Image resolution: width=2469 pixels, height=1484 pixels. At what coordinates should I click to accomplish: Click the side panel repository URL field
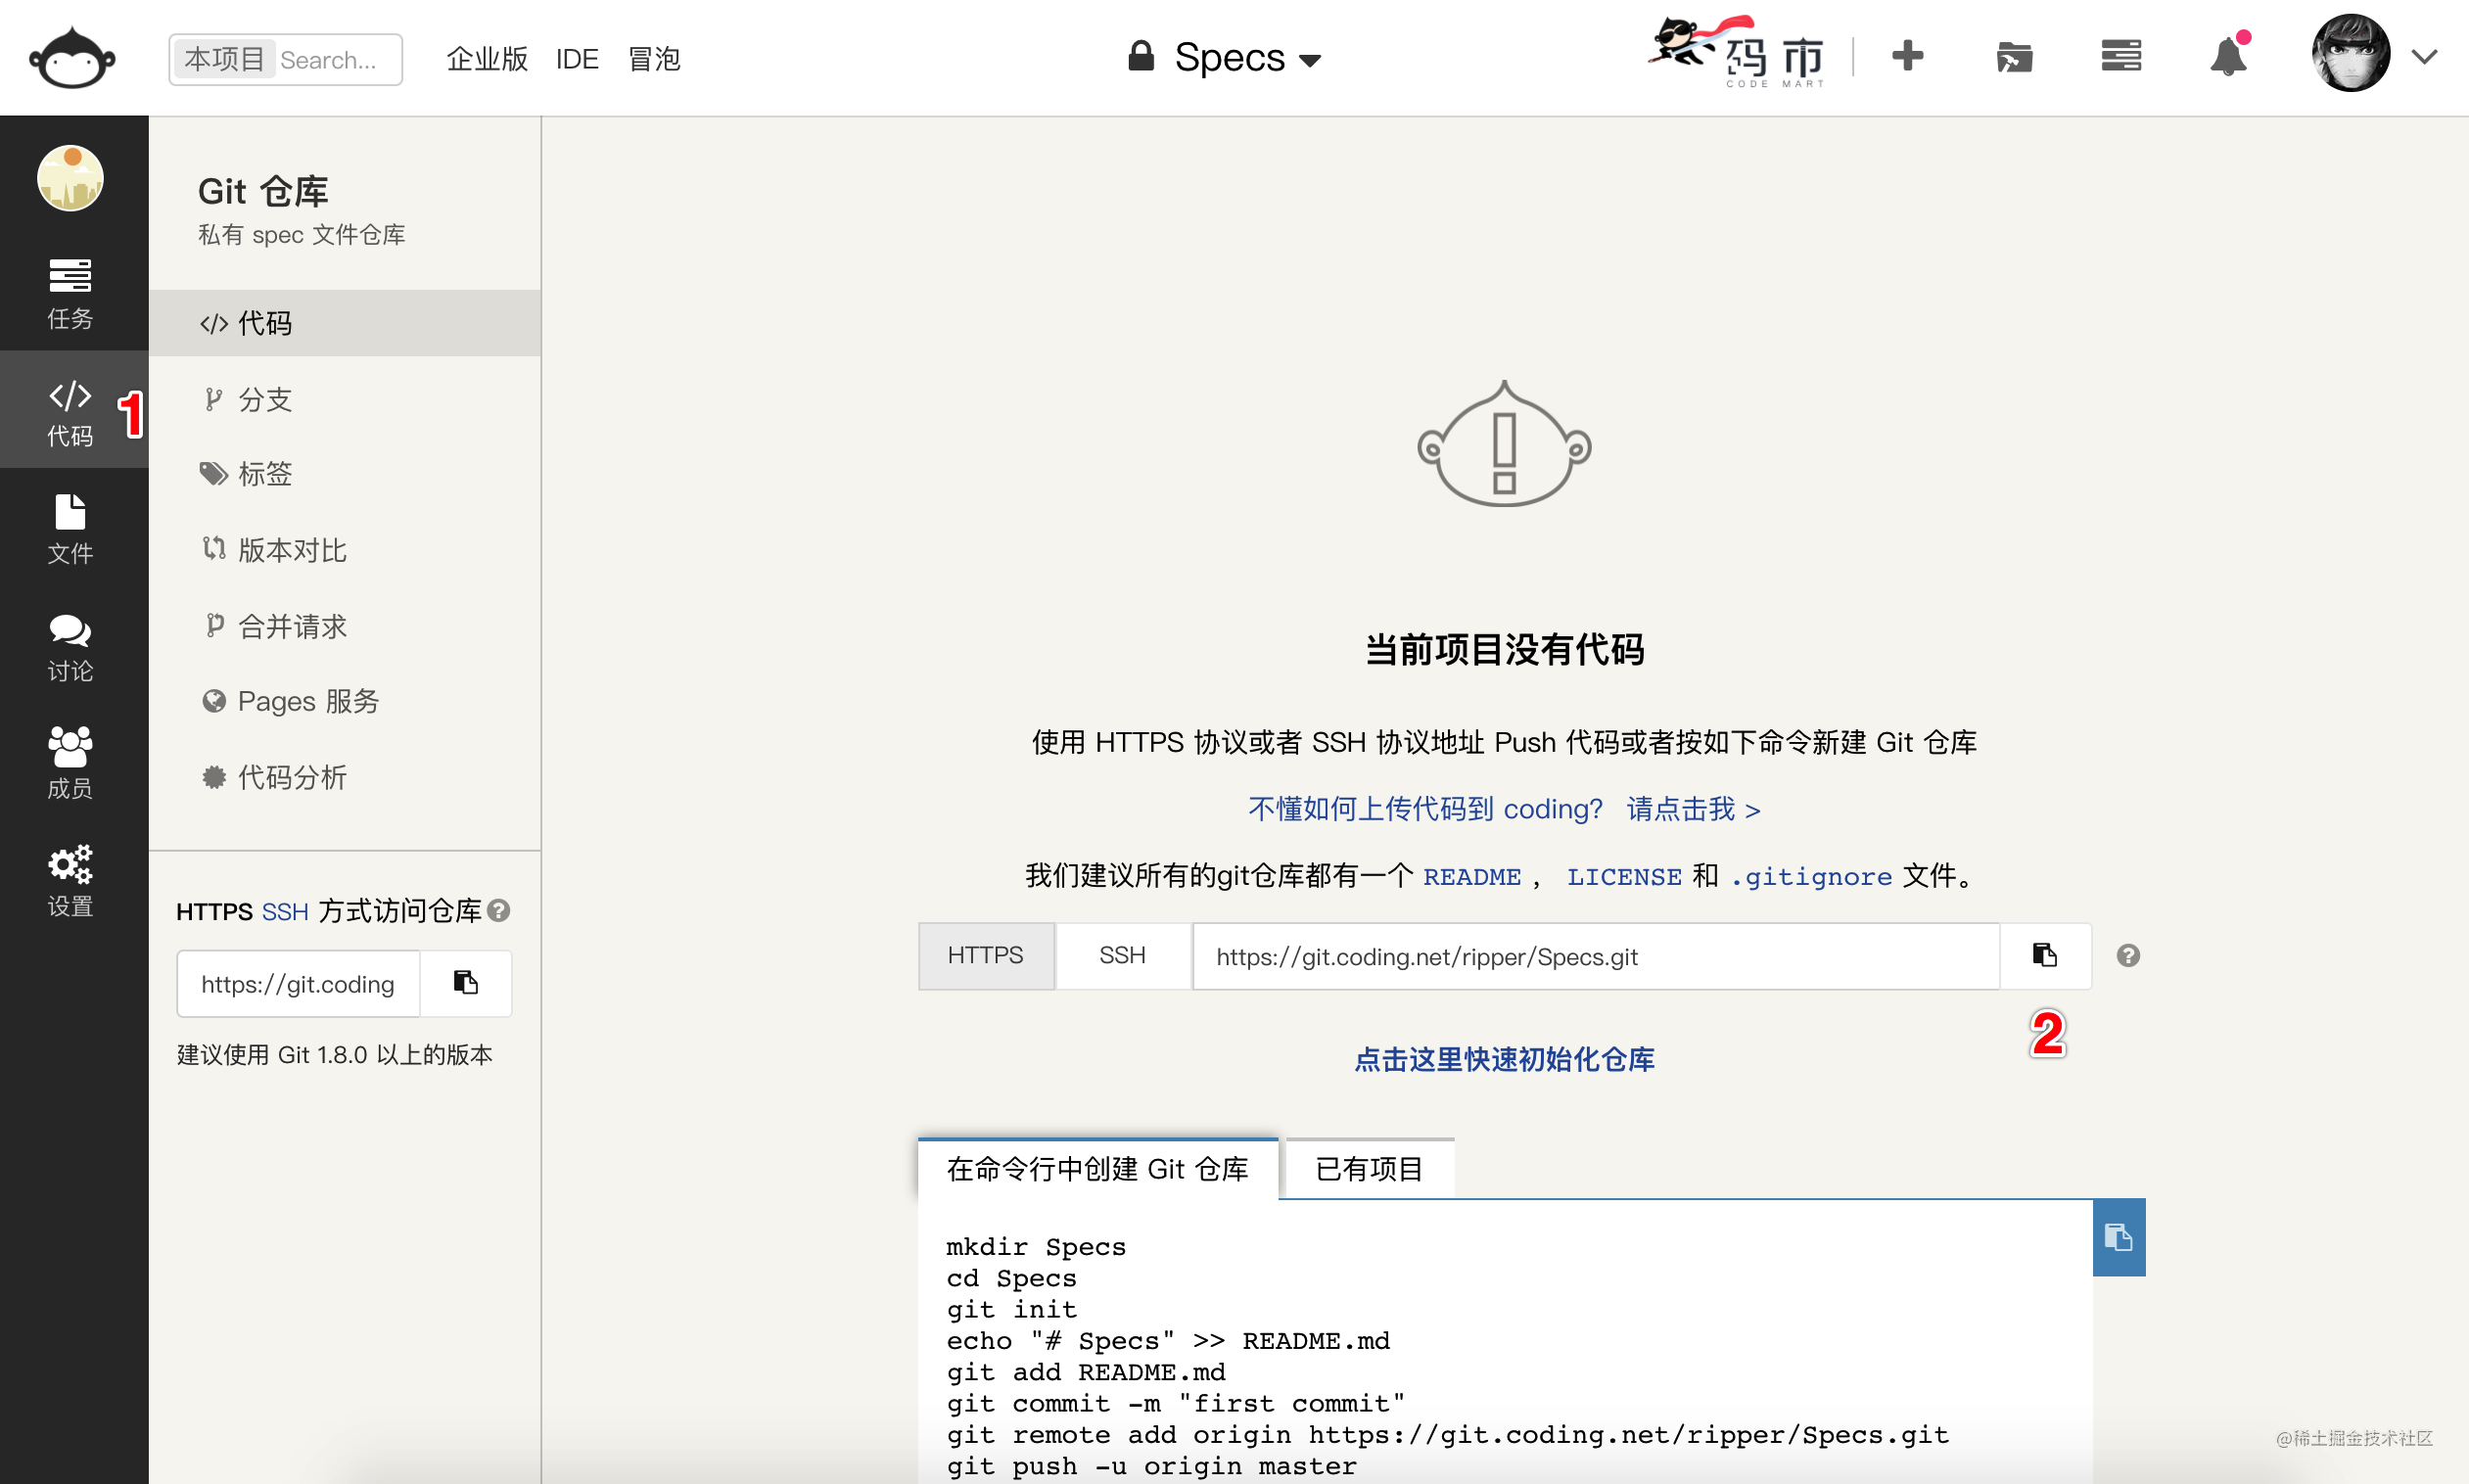coord(298,984)
